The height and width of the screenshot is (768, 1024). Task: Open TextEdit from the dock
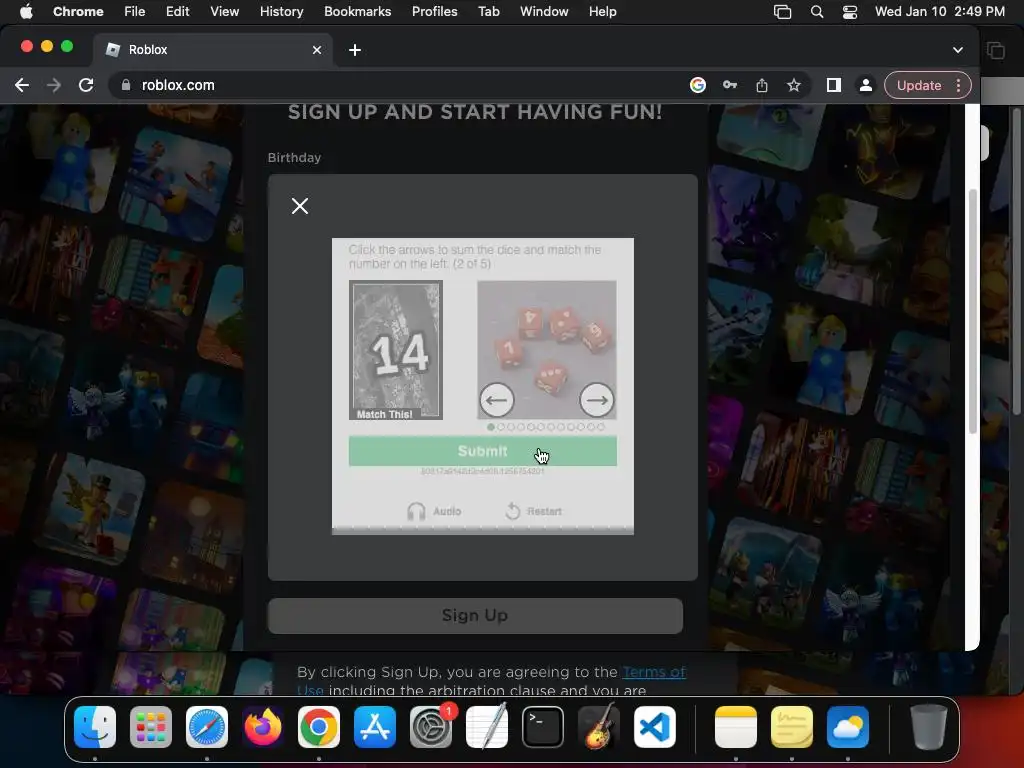pos(487,727)
